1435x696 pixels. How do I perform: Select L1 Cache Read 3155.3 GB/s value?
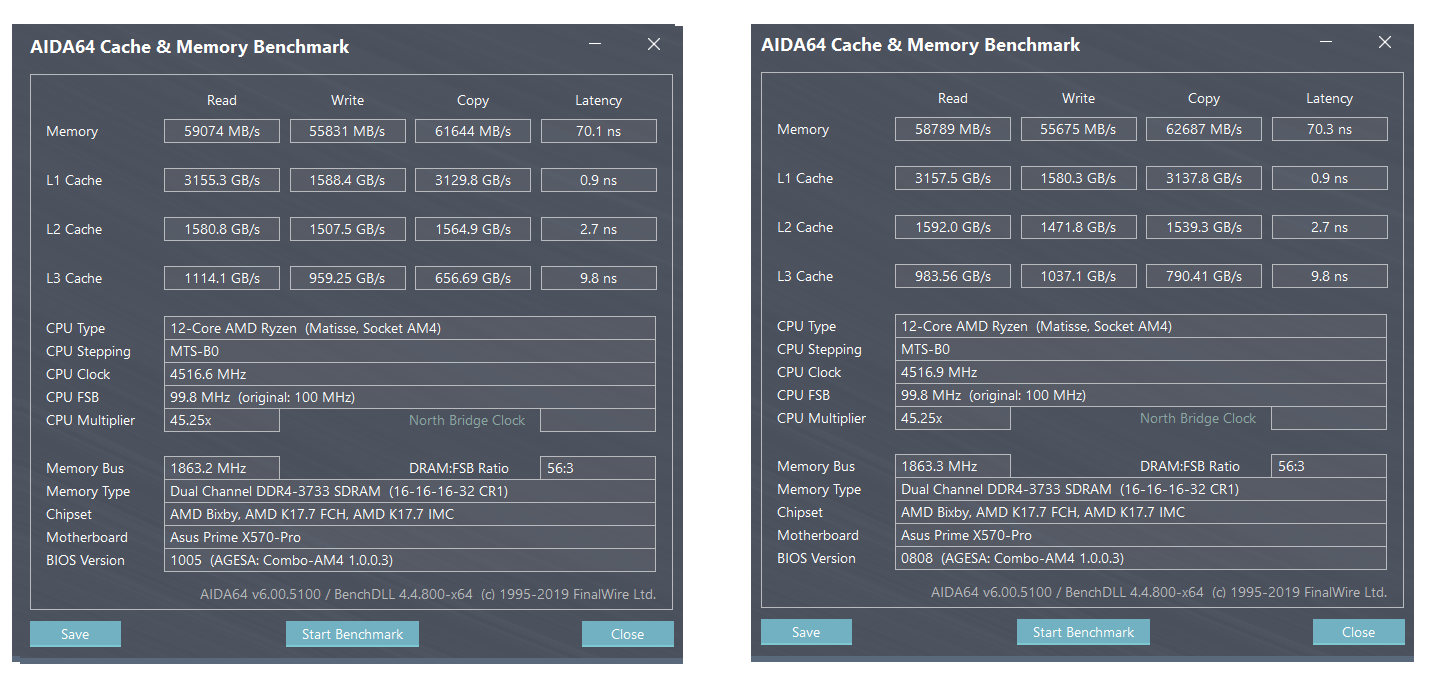tap(222, 180)
